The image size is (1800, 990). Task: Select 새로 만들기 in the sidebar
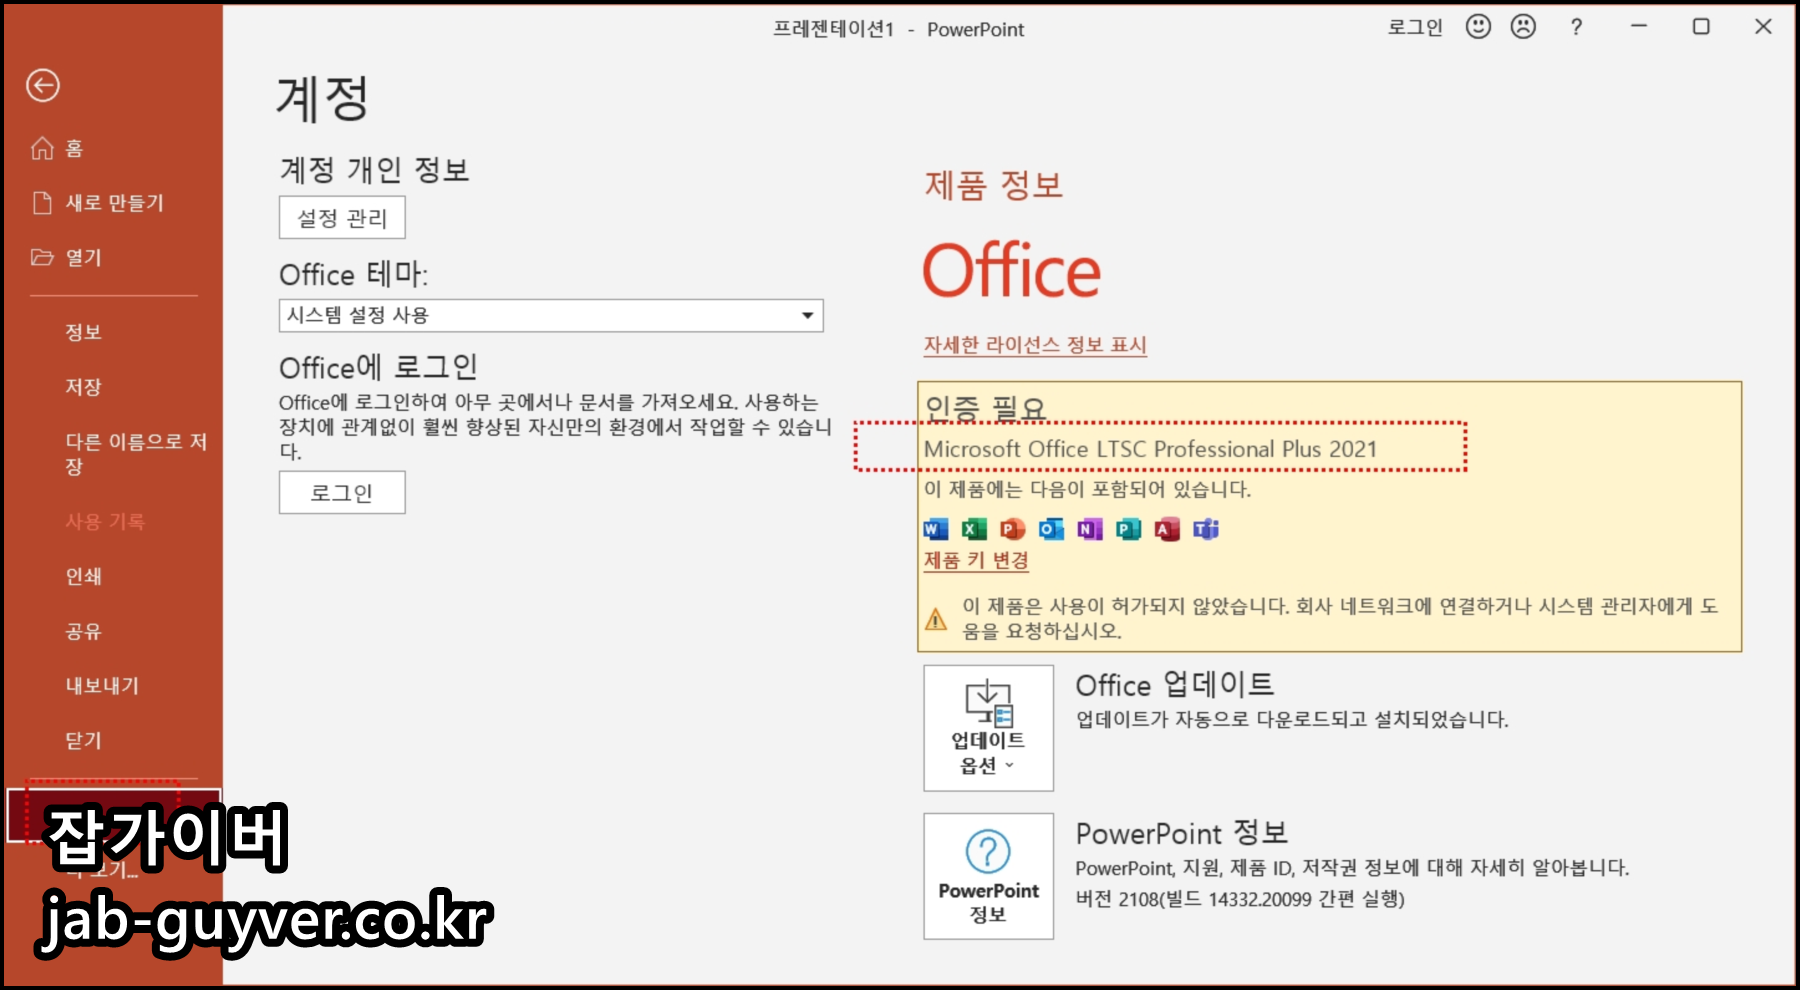click(98, 203)
